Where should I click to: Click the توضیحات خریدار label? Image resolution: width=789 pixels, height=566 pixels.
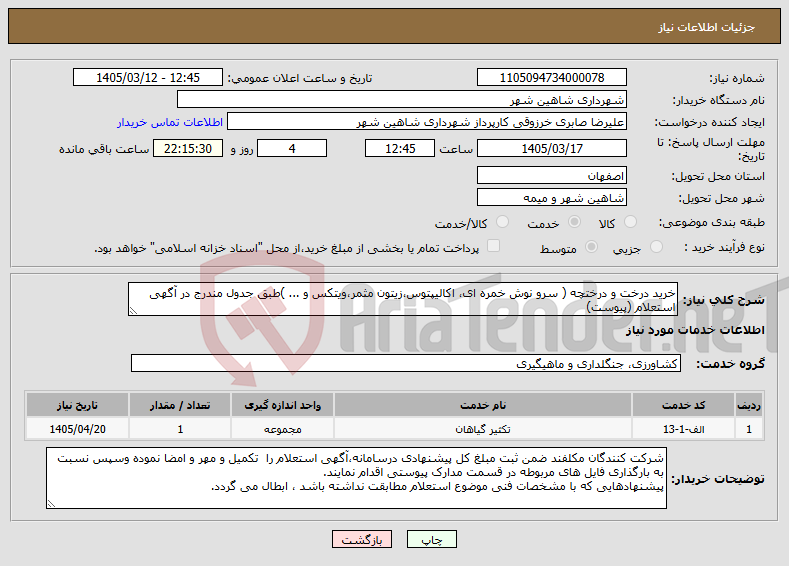[x=718, y=479]
